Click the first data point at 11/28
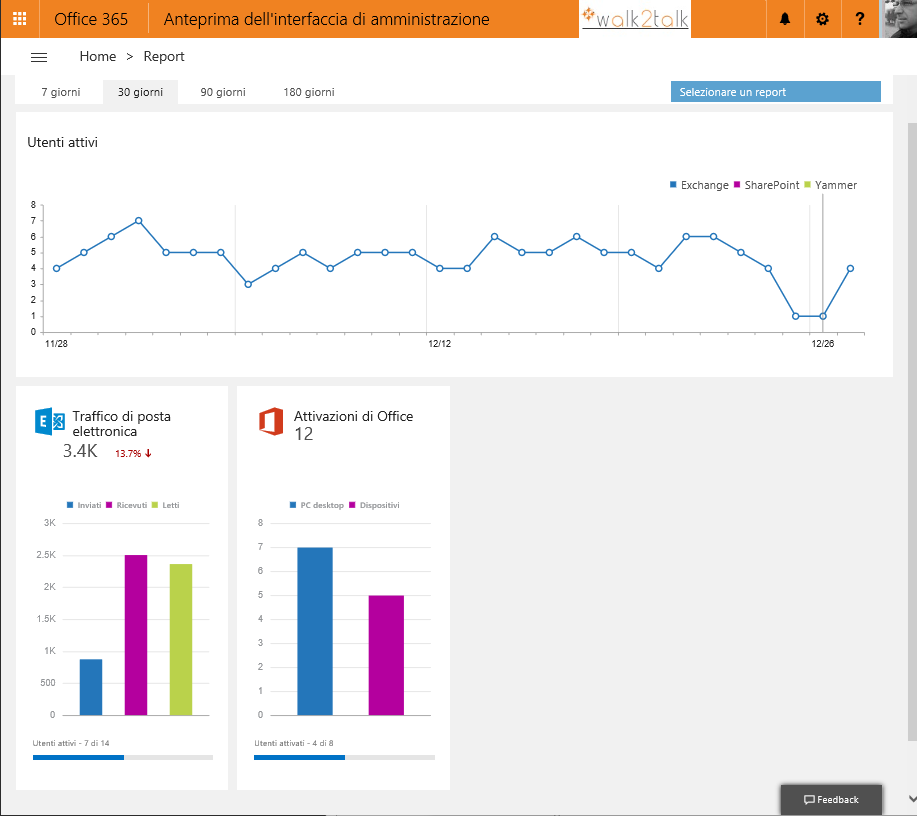917x816 pixels. click(56, 268)
